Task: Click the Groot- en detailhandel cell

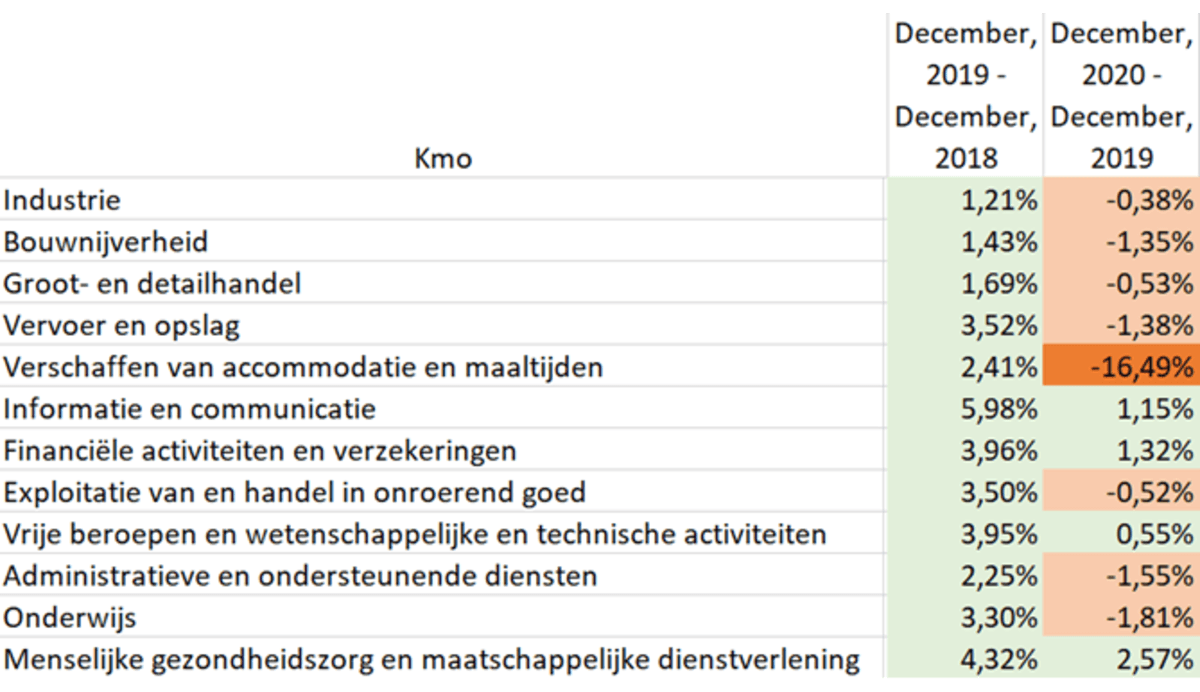Action: click(152, 284)
